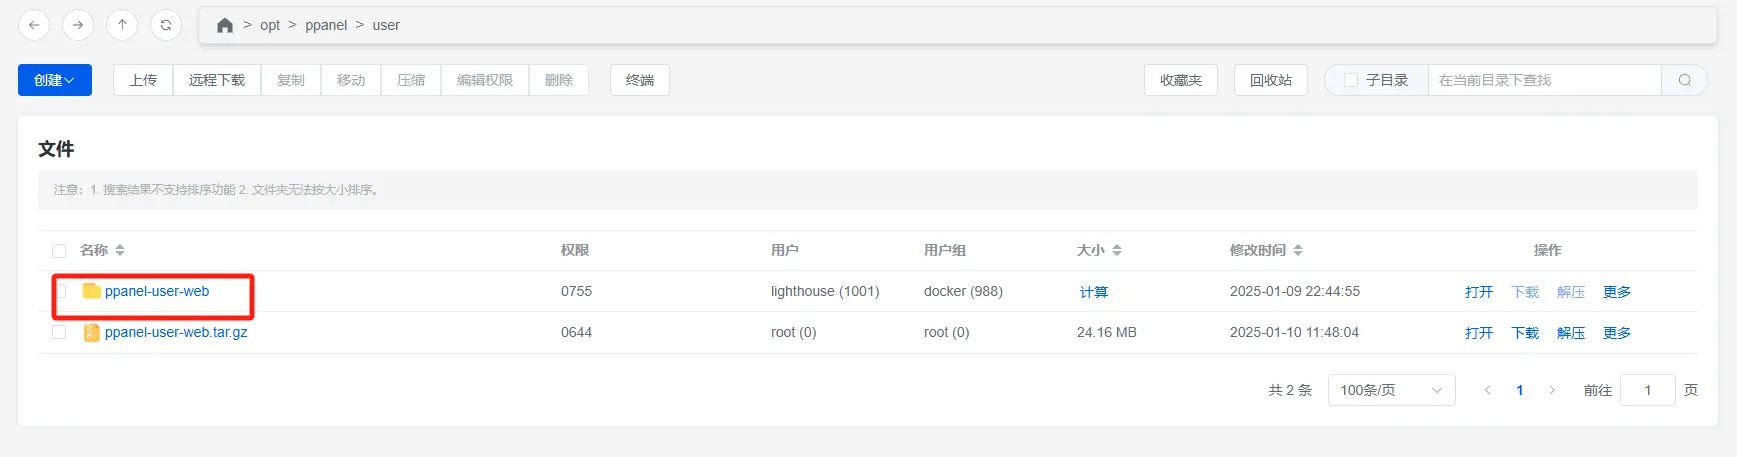
Task: Click the tar.gz archive file icon
Action: pos(91,332)
